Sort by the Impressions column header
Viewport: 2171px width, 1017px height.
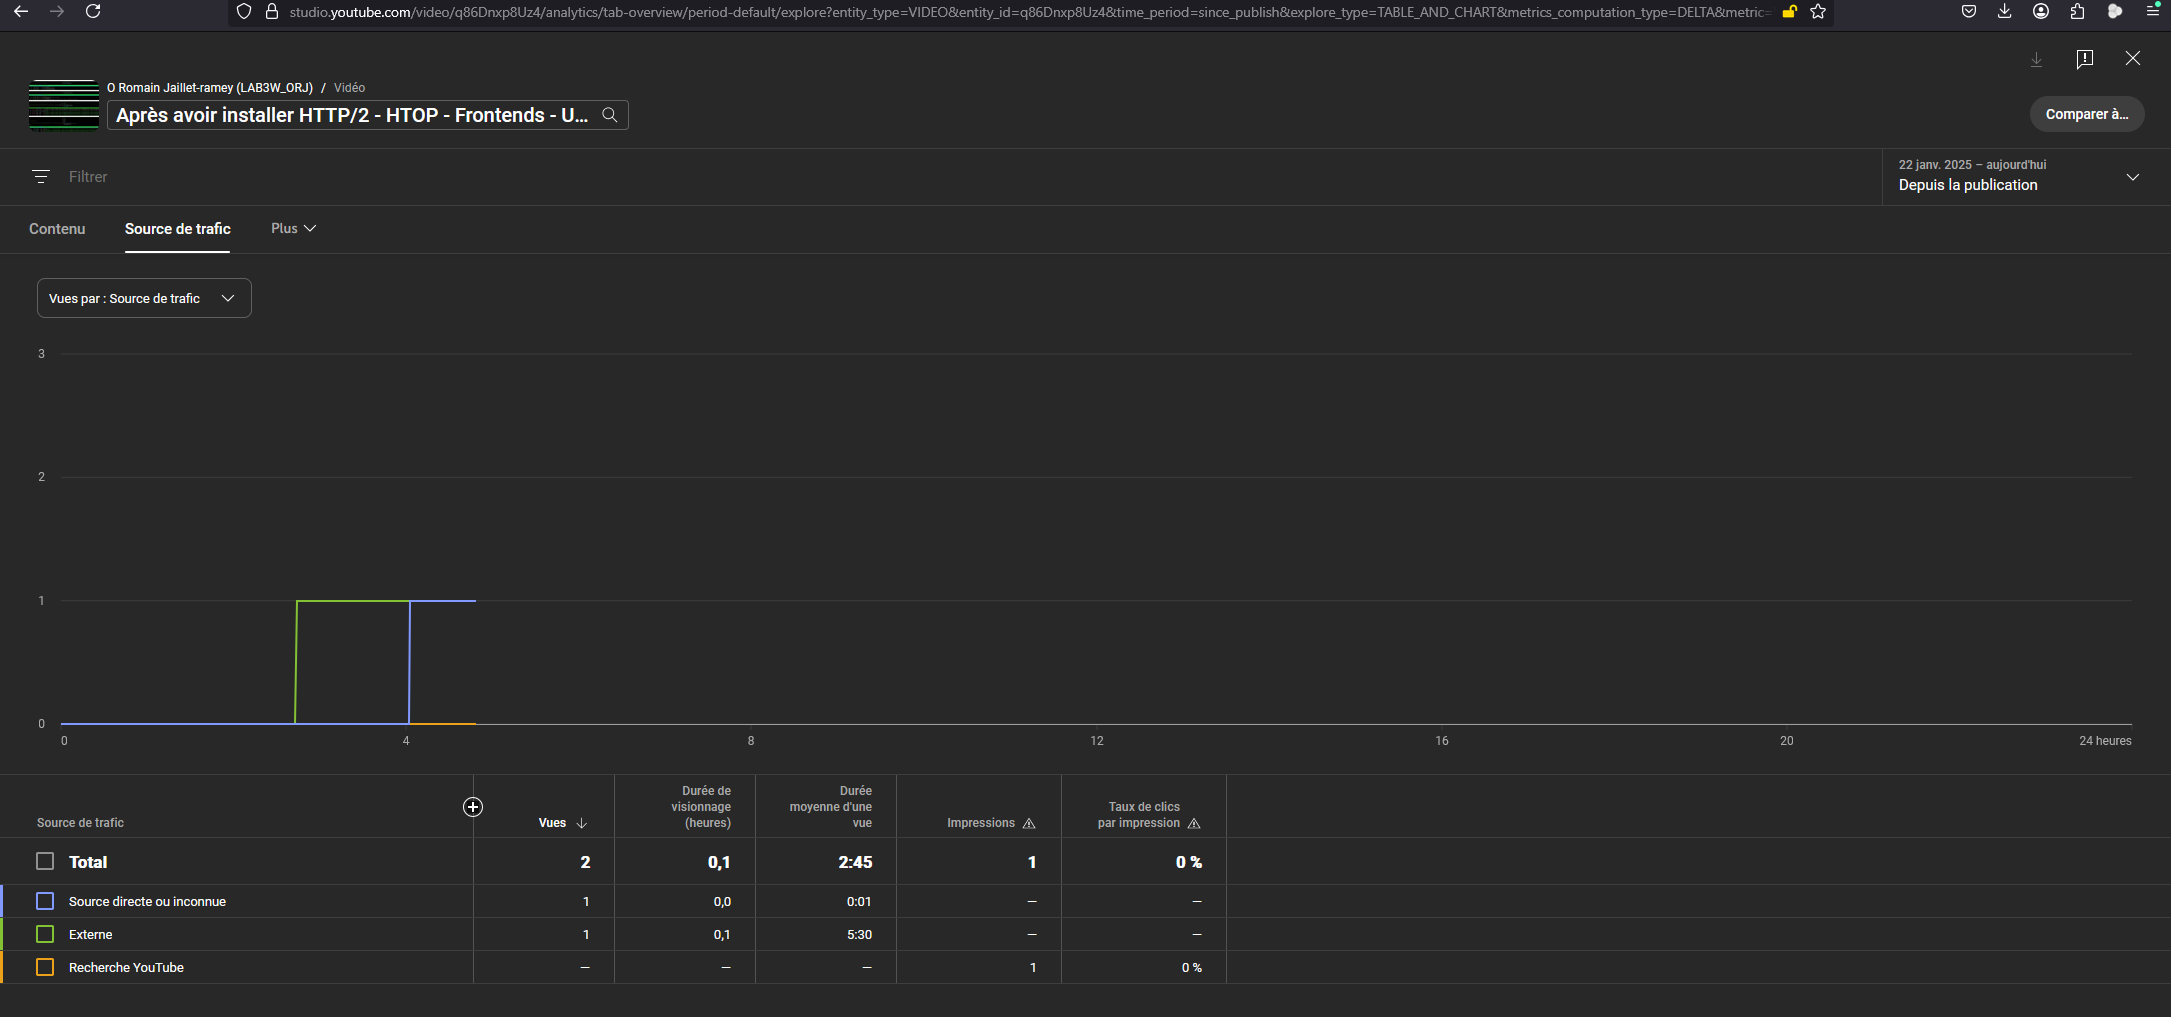[x=981, y=823]
